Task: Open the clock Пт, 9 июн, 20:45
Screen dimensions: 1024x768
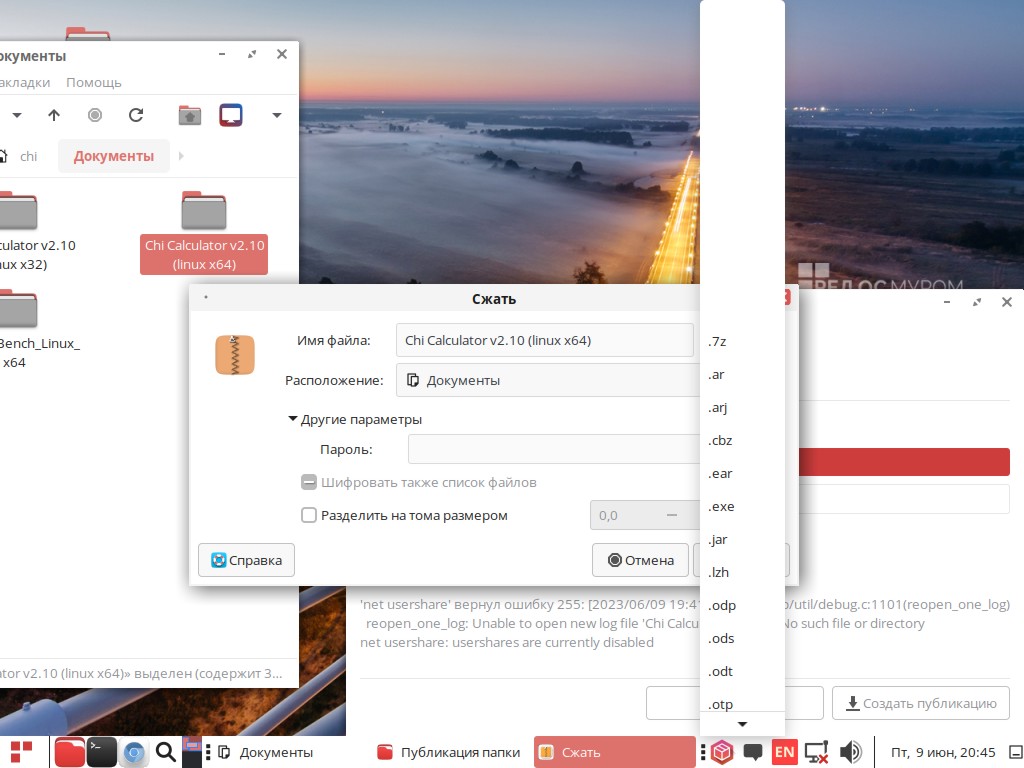Action: (x=943, y=752)
